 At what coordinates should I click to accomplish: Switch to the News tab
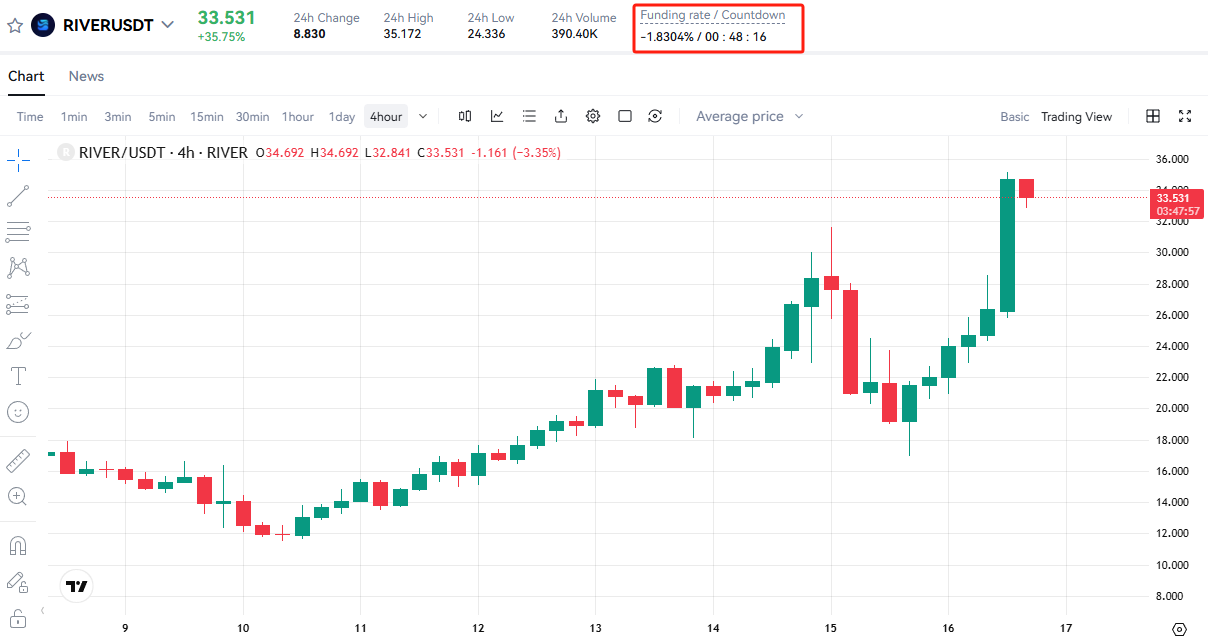pos(86,76)
